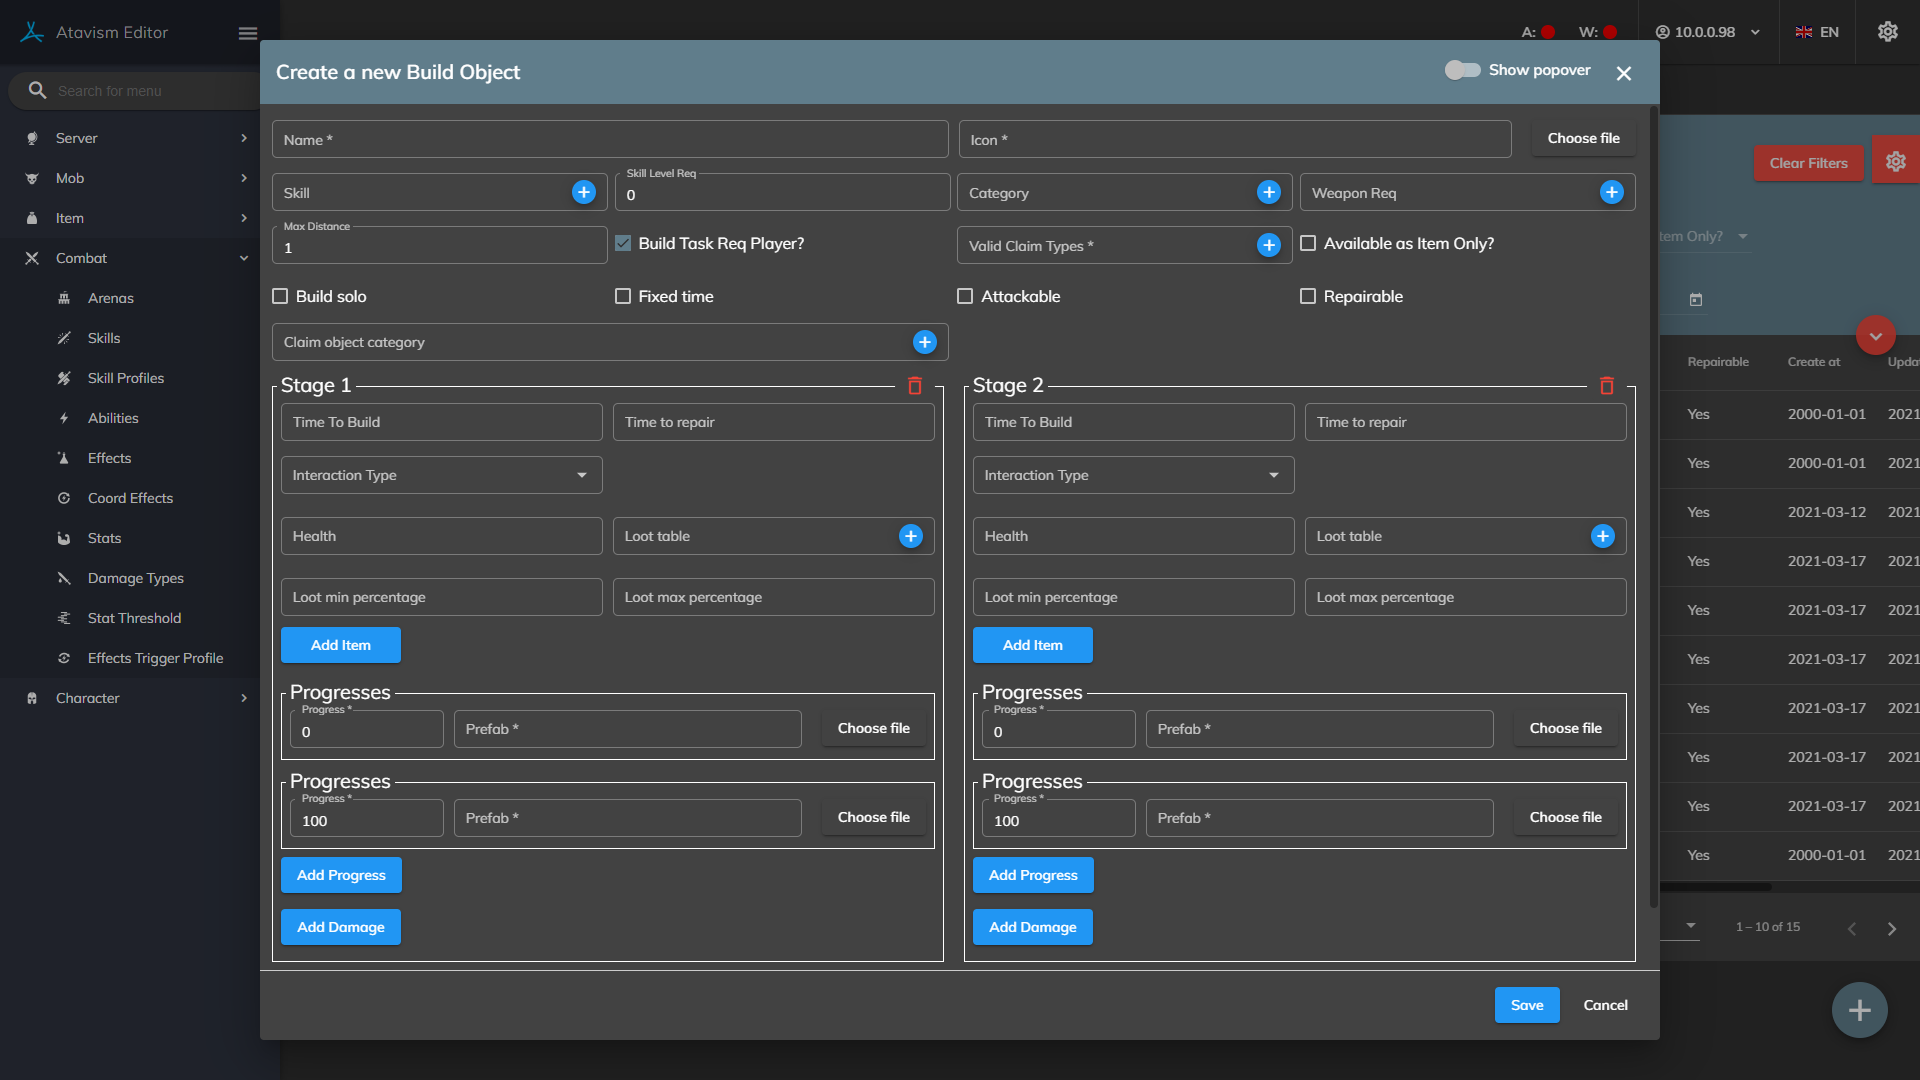The image size is (1920, 1080).
Task: Uncheck Build Task Req Player checkbox
Action: [623, 243]
